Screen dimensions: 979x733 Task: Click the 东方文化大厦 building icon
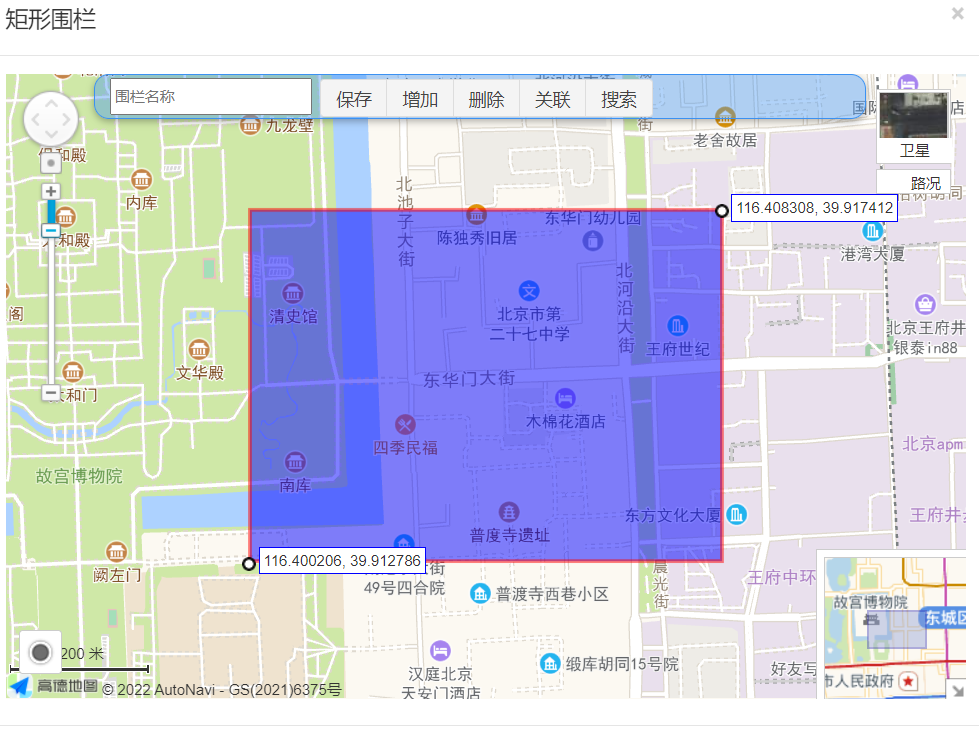point(737,514)
